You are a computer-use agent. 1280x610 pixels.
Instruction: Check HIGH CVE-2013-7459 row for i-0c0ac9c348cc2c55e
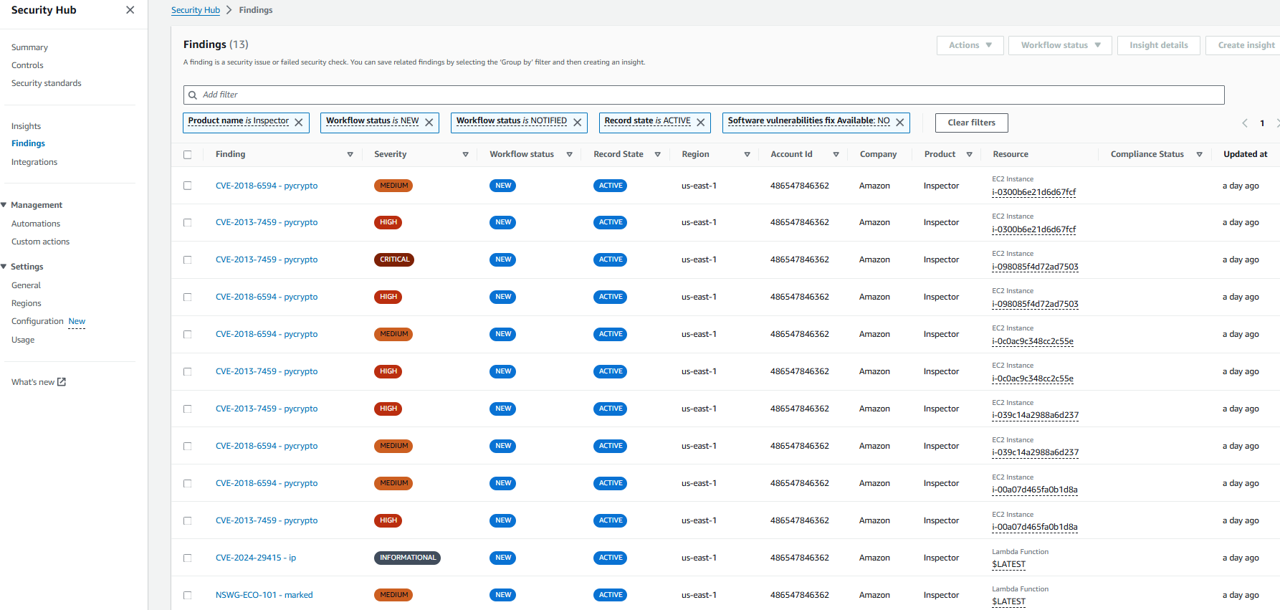[187, 372]
